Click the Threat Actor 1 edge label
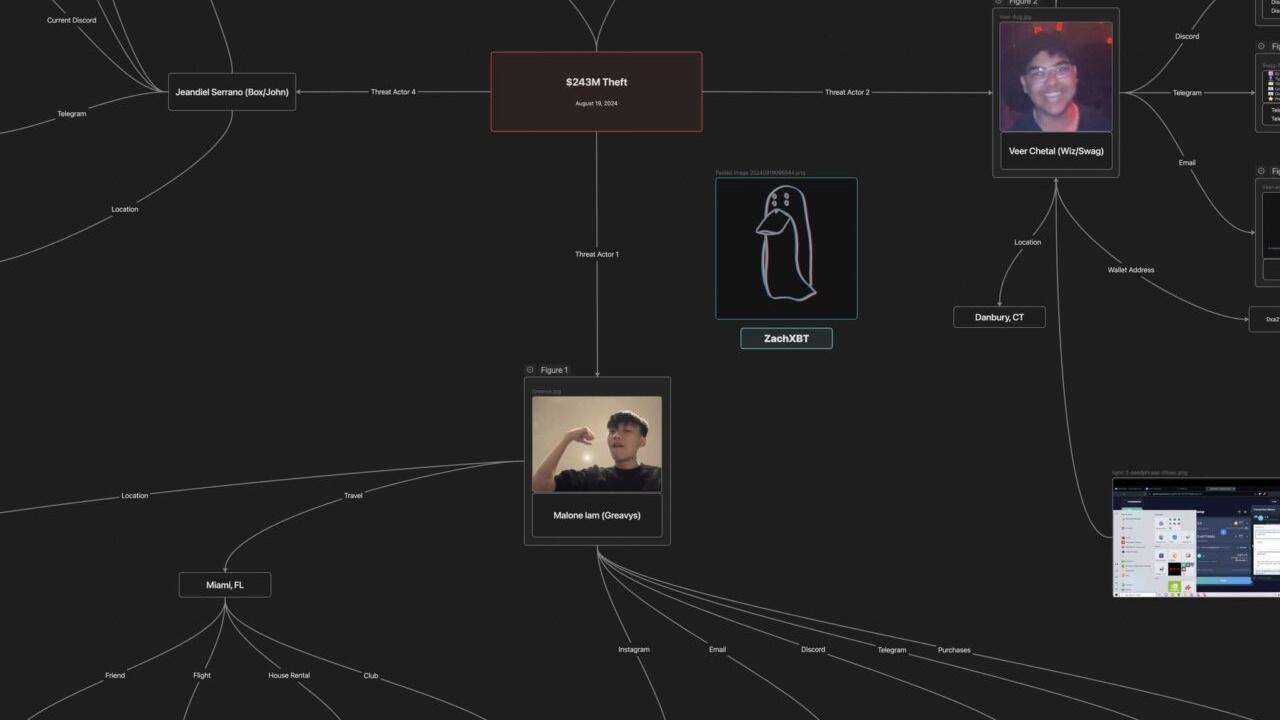The image size is (1280, 720). pos(597,254)
